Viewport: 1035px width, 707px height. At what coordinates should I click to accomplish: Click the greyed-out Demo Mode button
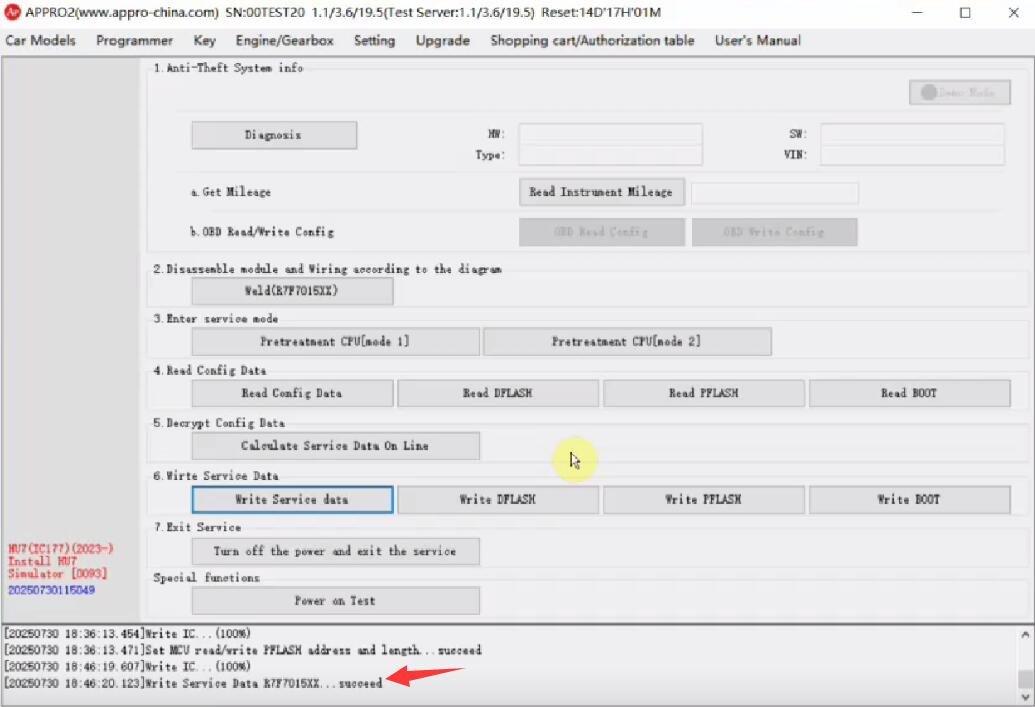click(960, 92)
